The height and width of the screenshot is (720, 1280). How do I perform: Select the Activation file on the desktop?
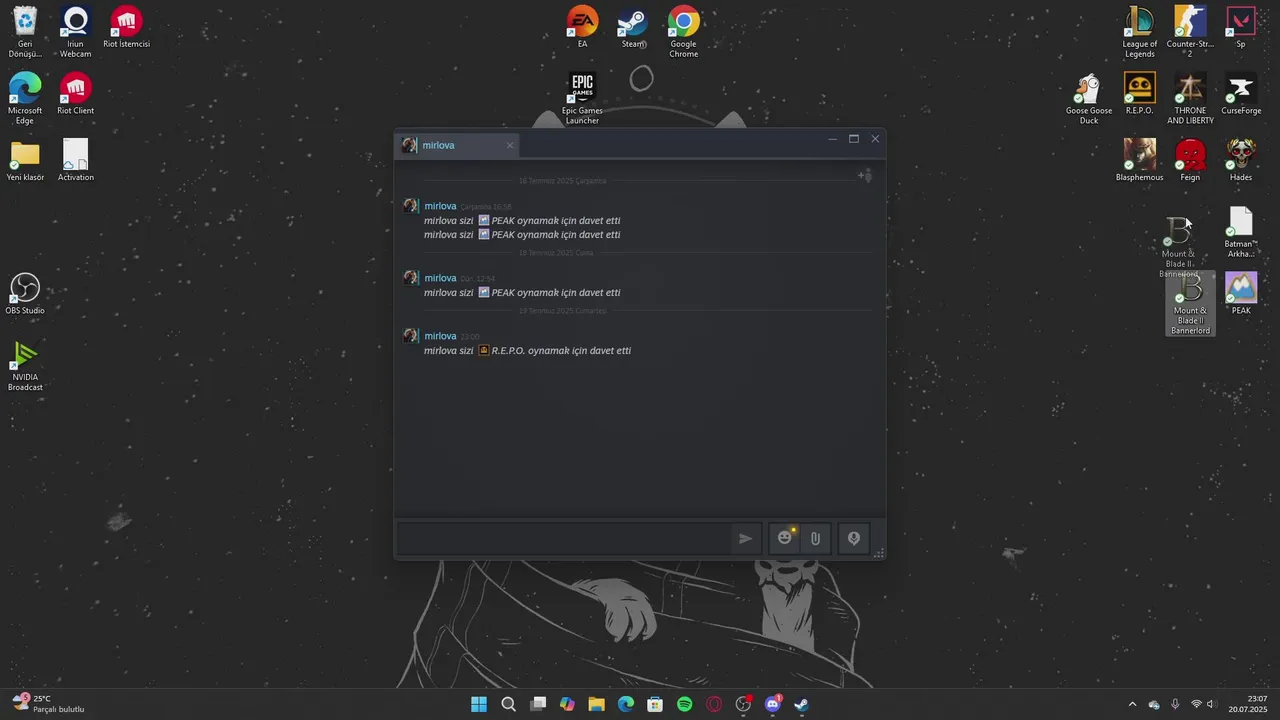tap(75, 160)
